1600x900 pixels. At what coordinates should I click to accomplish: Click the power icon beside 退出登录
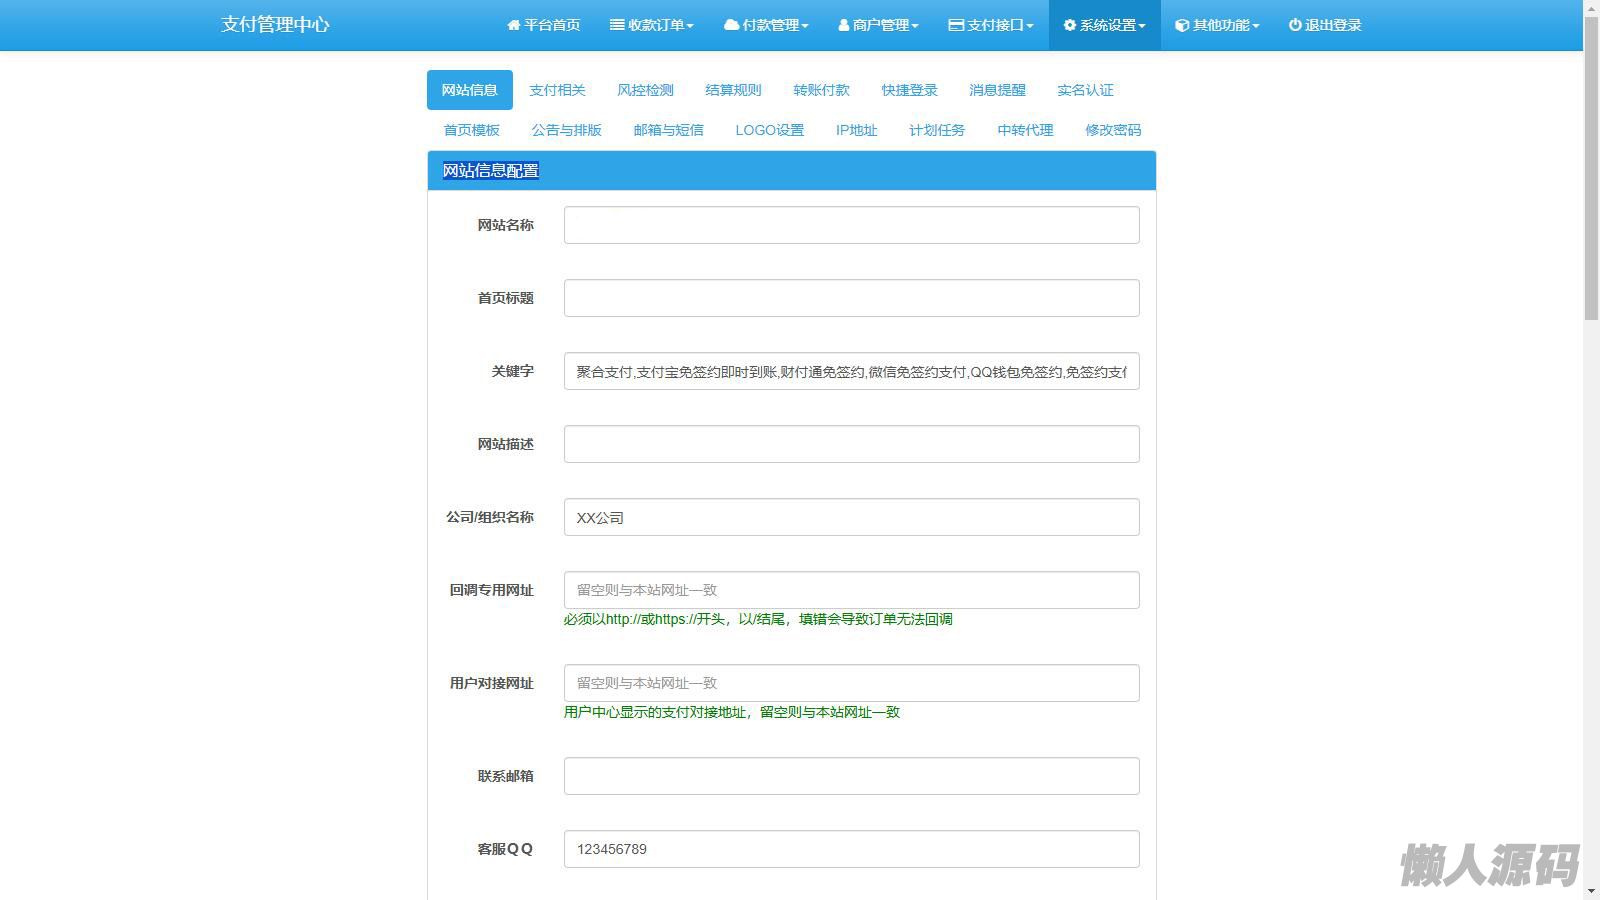point(1295,25)
